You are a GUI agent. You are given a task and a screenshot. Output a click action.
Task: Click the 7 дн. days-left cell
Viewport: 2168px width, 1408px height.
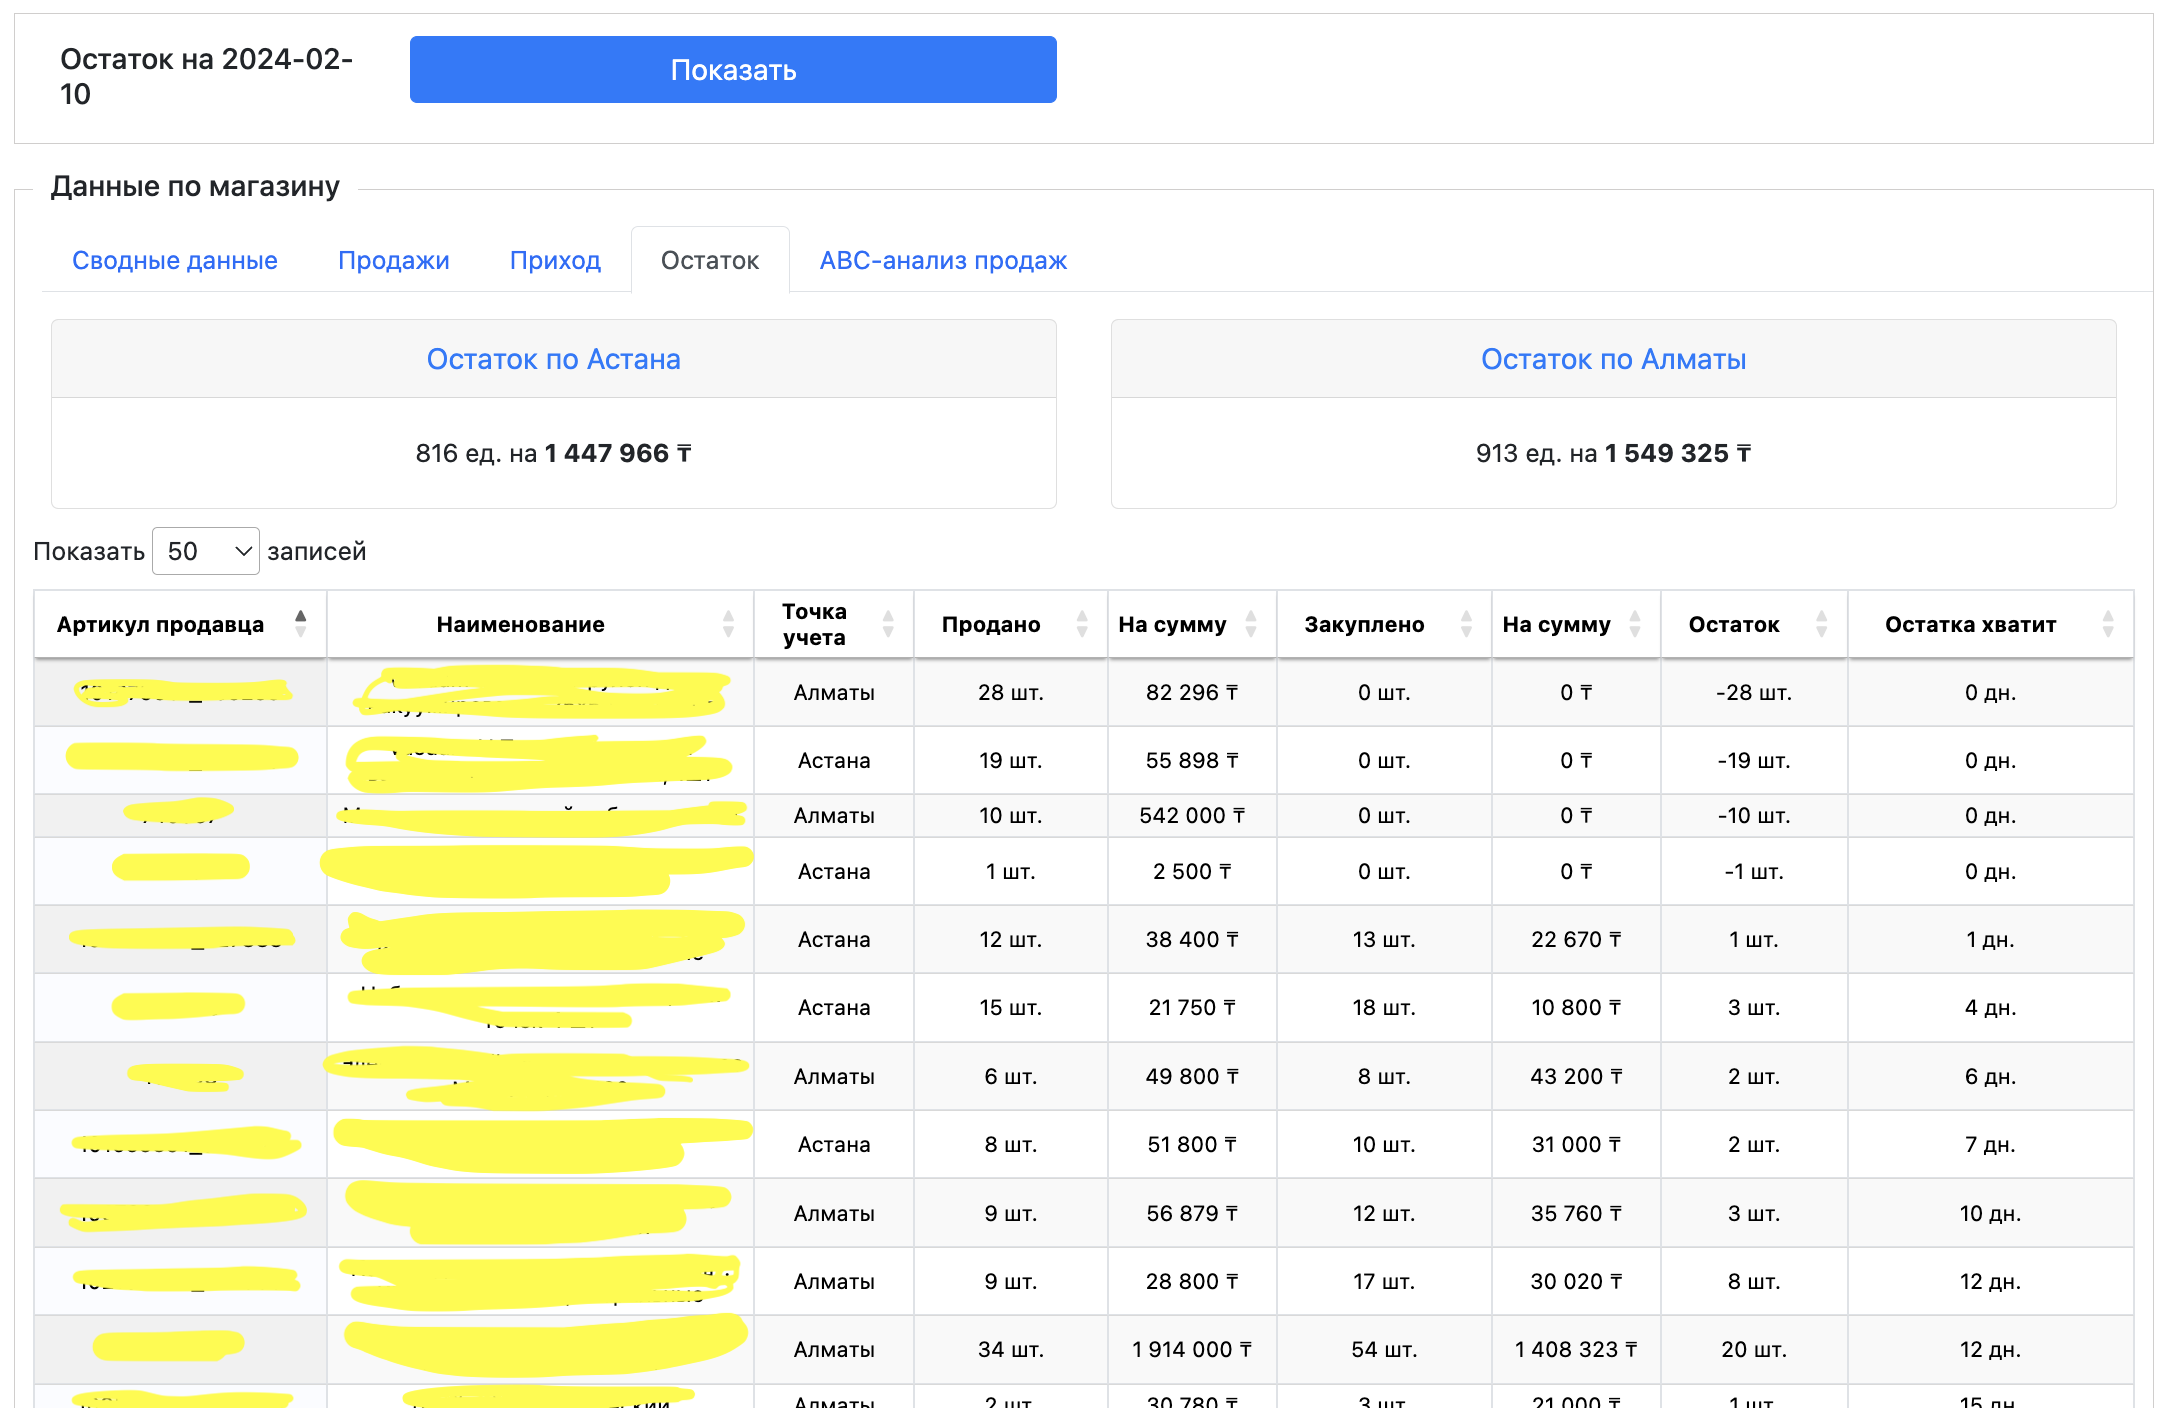tap(1990, 1144)
